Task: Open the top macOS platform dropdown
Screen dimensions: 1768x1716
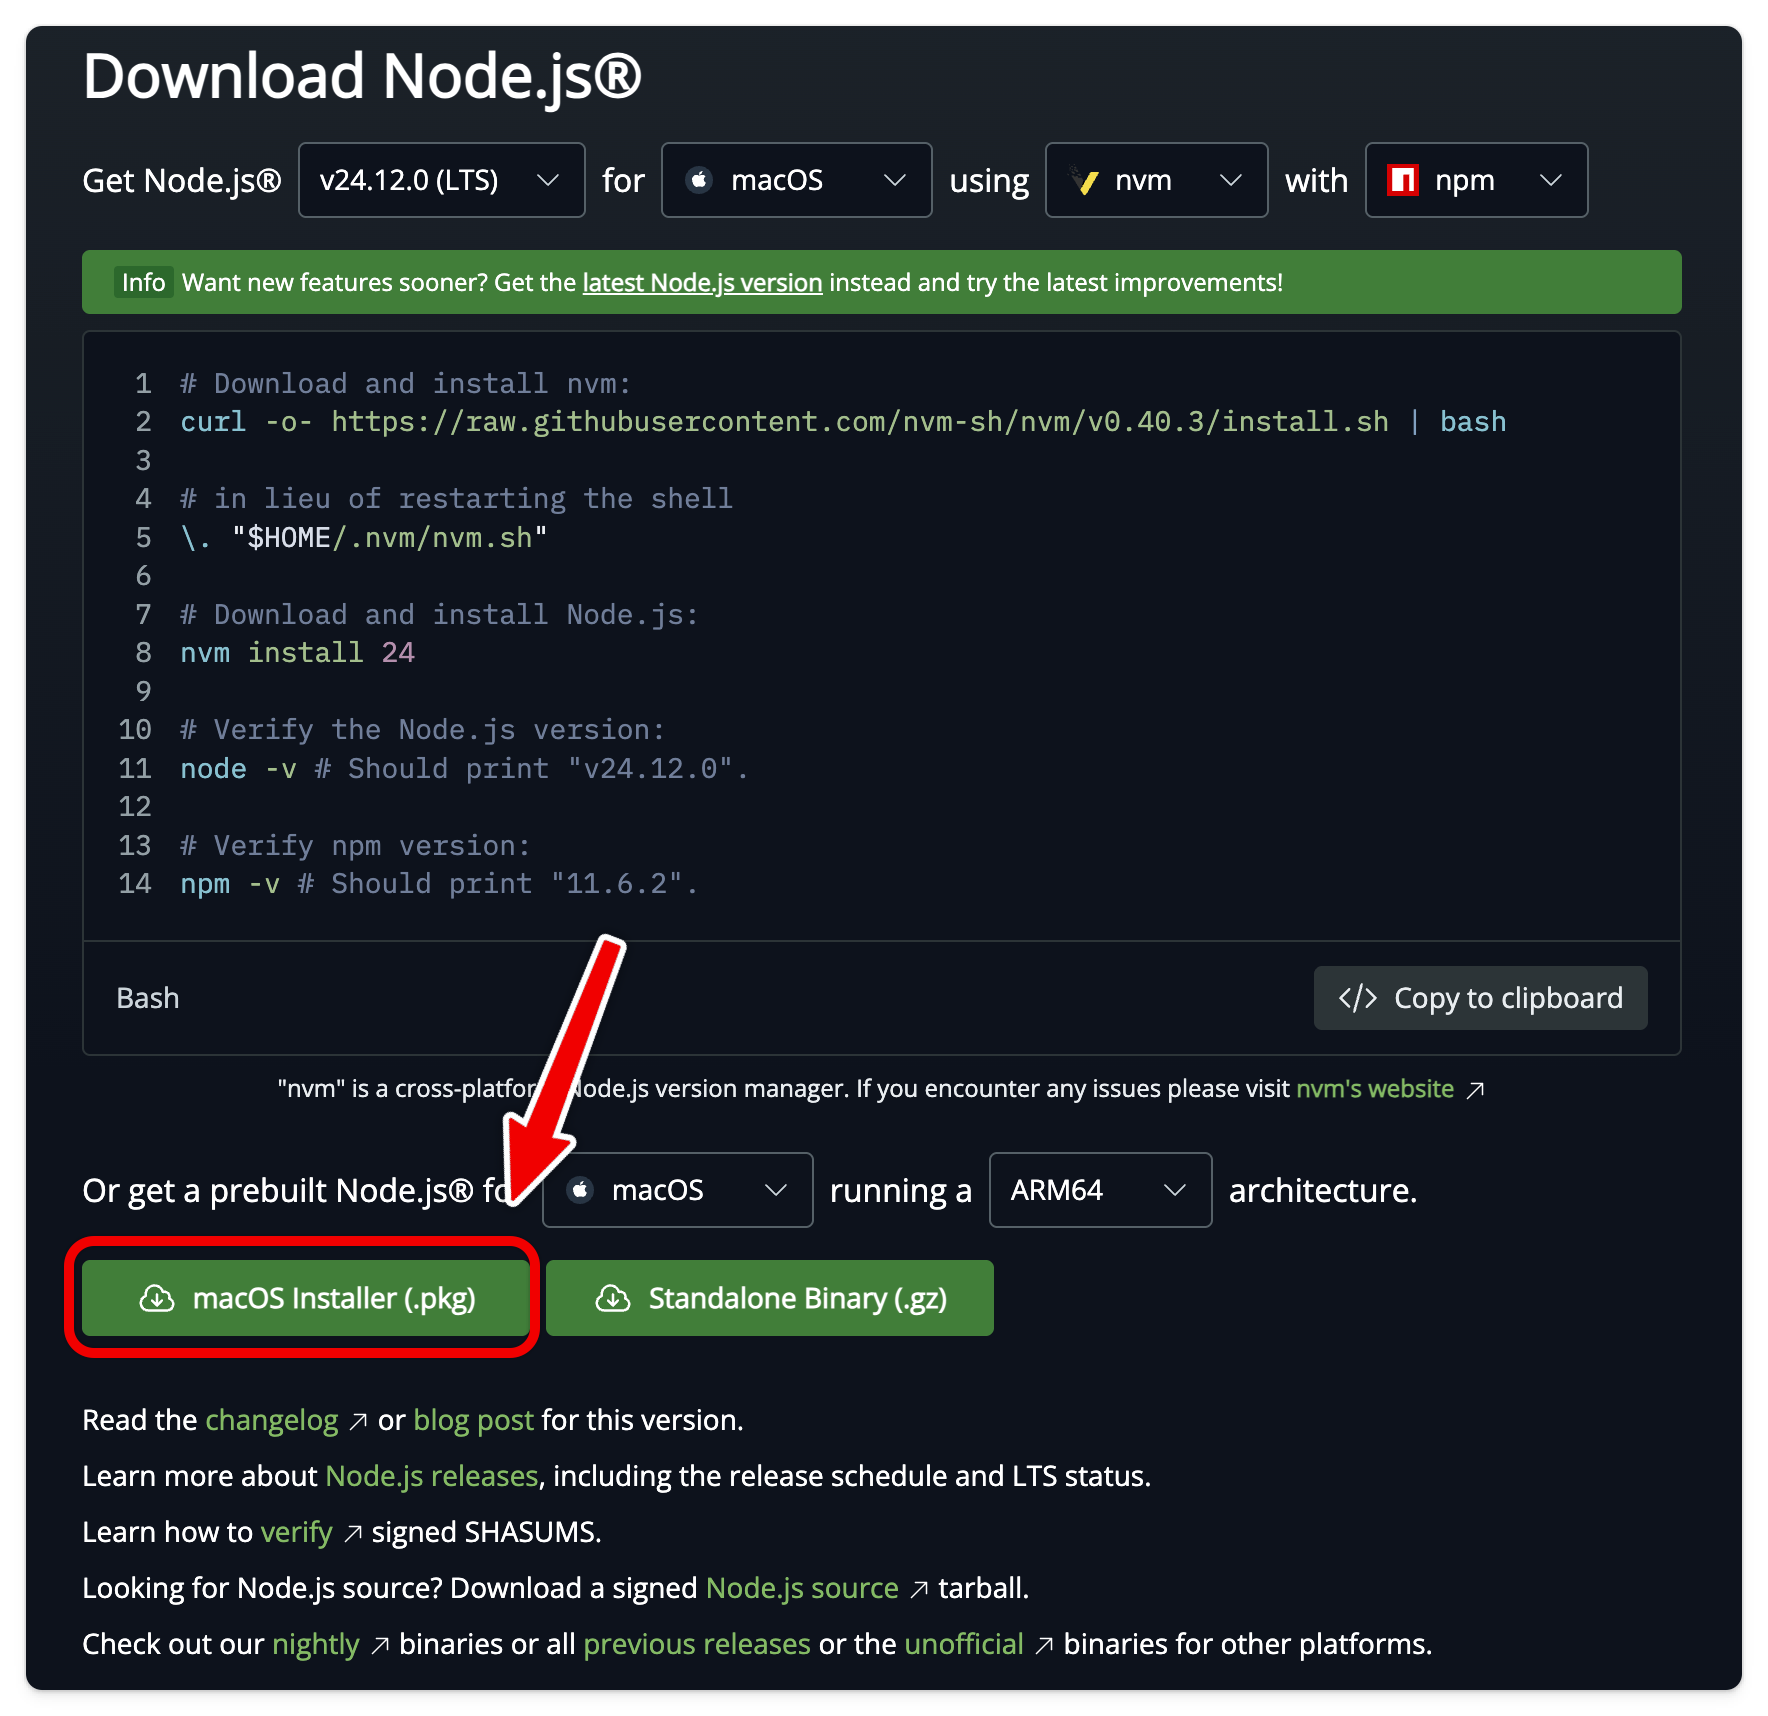Action: [796, 180]
